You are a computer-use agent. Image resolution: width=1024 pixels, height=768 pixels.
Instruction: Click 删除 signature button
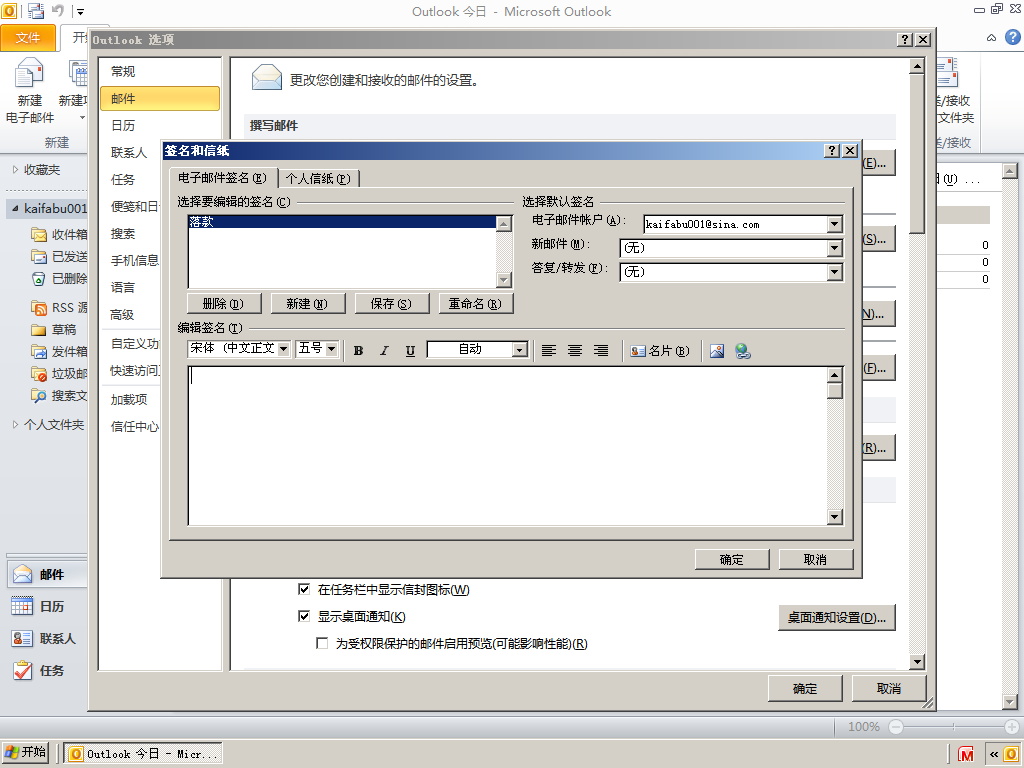coord(223,304)
